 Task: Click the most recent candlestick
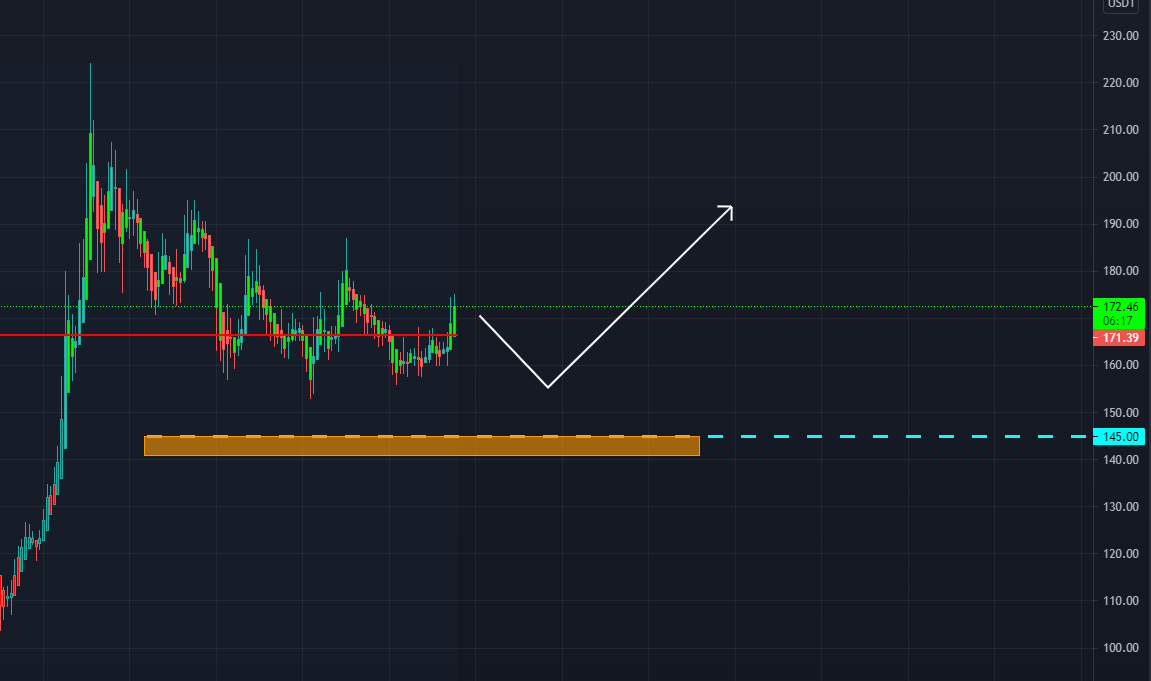(x=452, y=320)
